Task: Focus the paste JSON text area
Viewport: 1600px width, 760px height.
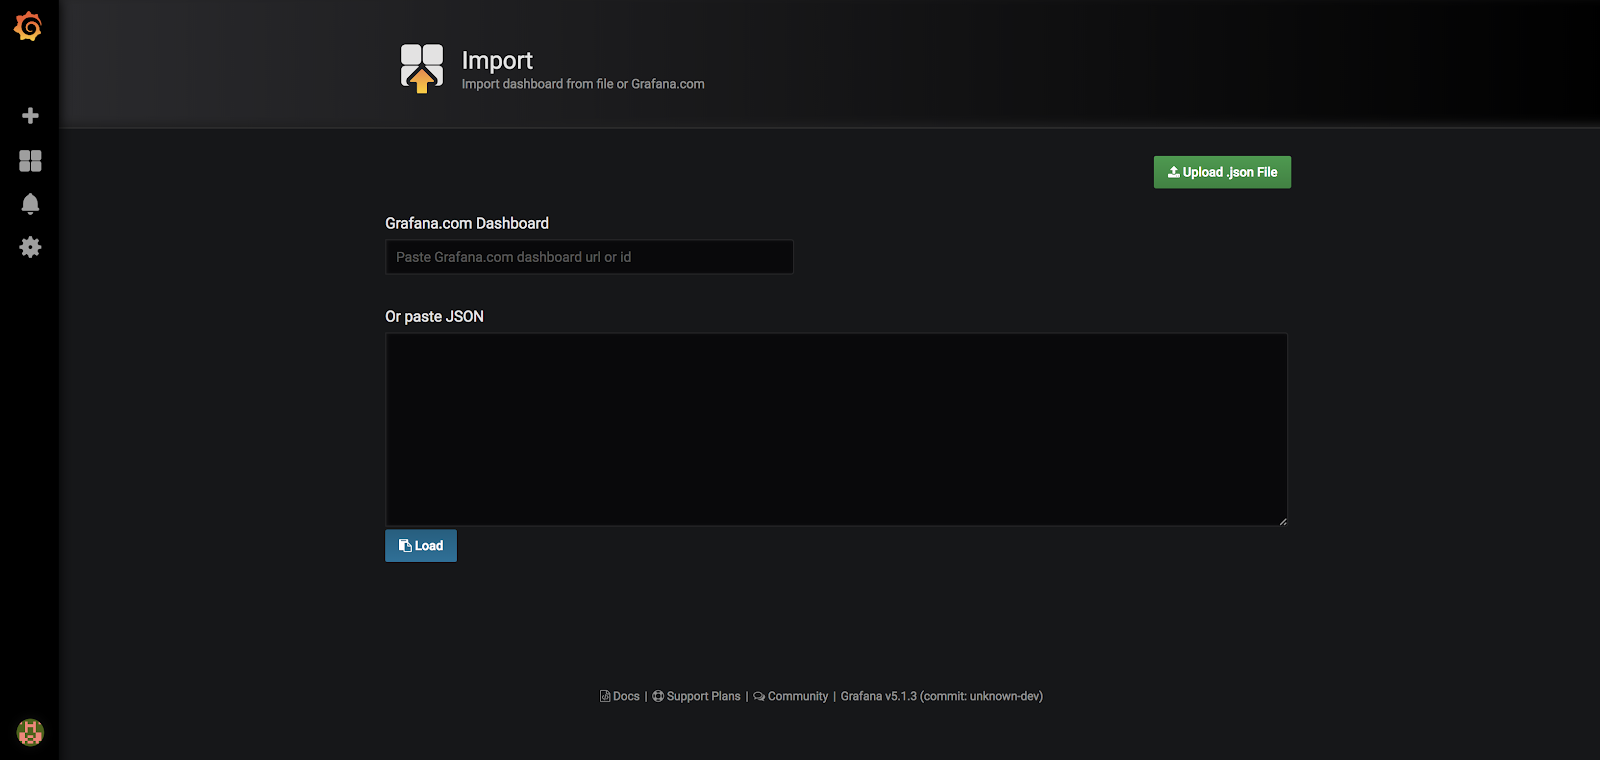Action: click(836, 429)
